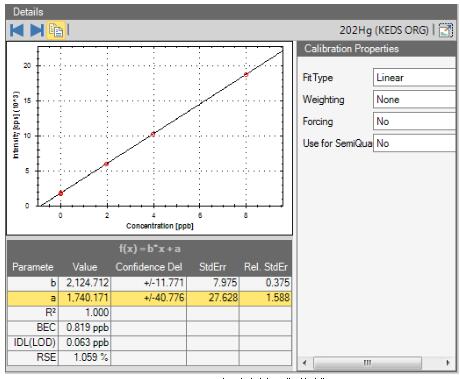Image resolution: width=460 pixels, height=379 pixels.
Task: Select the highlighted row for parameter a
Action: 149,298
